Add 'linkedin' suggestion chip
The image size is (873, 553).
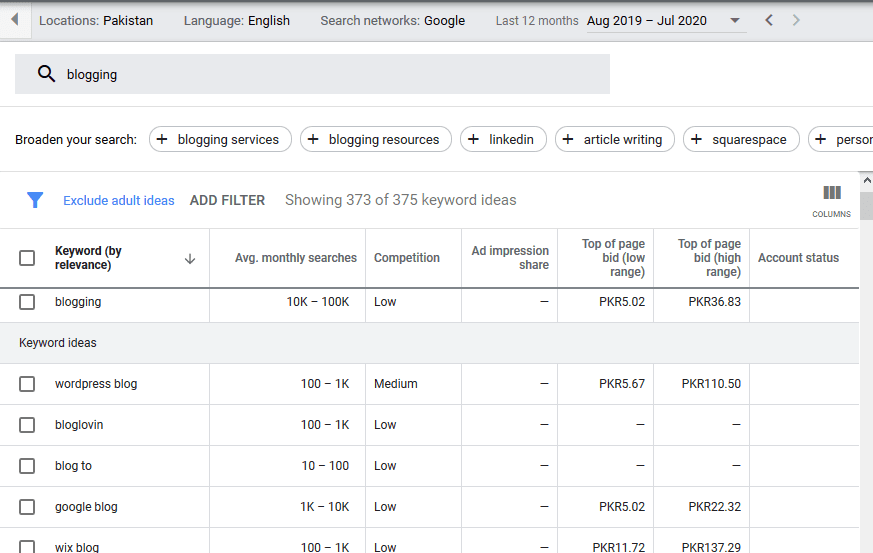point(503,139)
